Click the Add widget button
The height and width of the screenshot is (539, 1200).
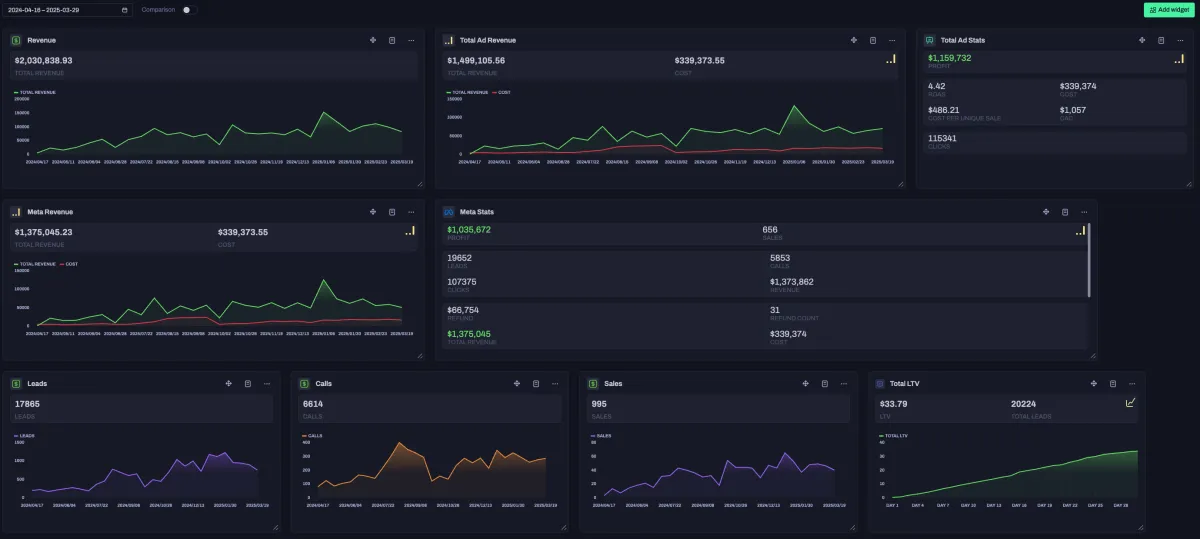[x=1169, y=10]
